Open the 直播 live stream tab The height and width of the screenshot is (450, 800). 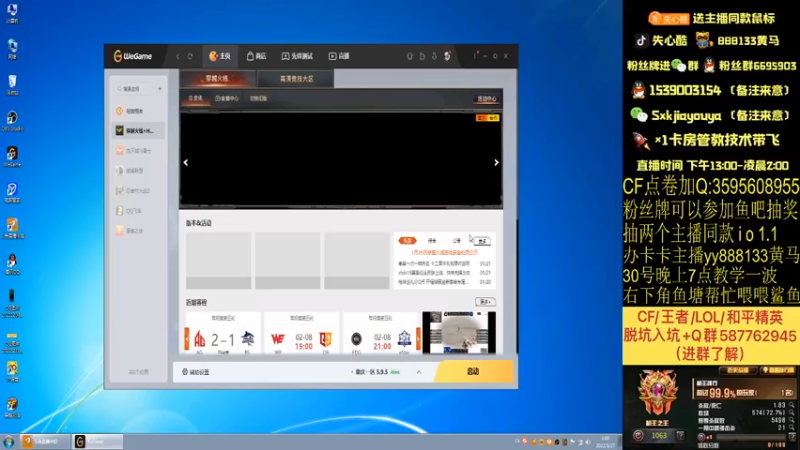339,56
